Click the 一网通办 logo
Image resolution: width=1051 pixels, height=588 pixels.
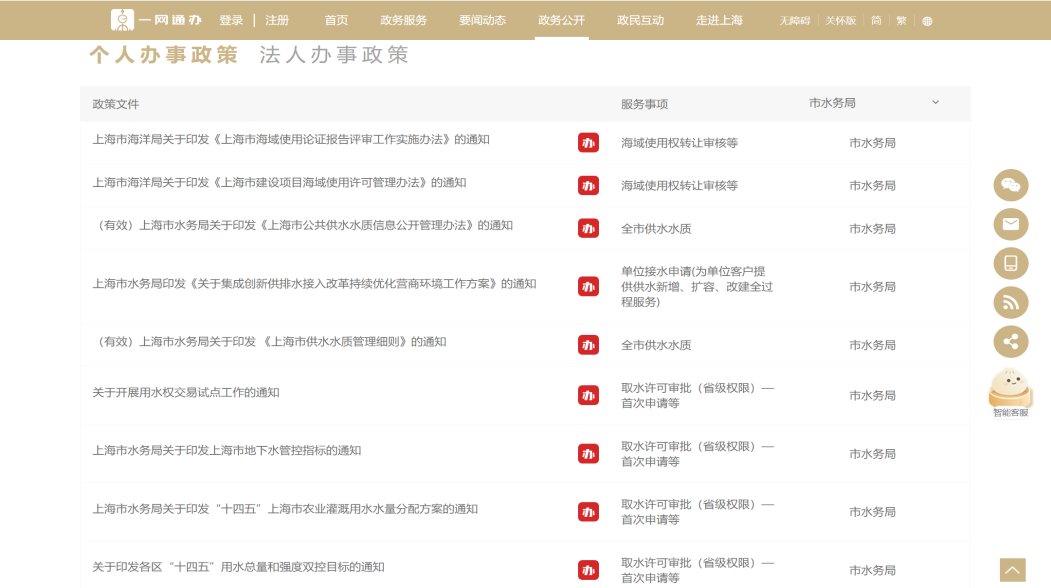pyautogui.click(x=155, y=20)
